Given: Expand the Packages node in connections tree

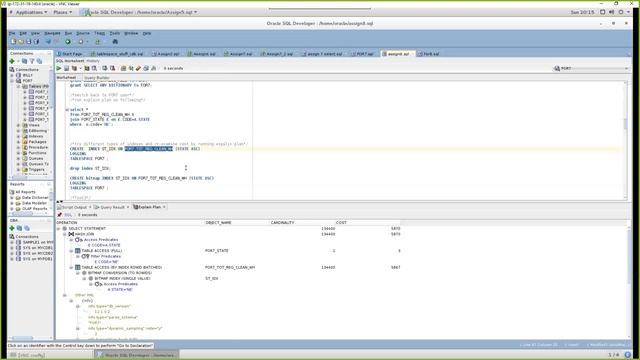Looking at the screenshot, I should click(x=18, y=142).
